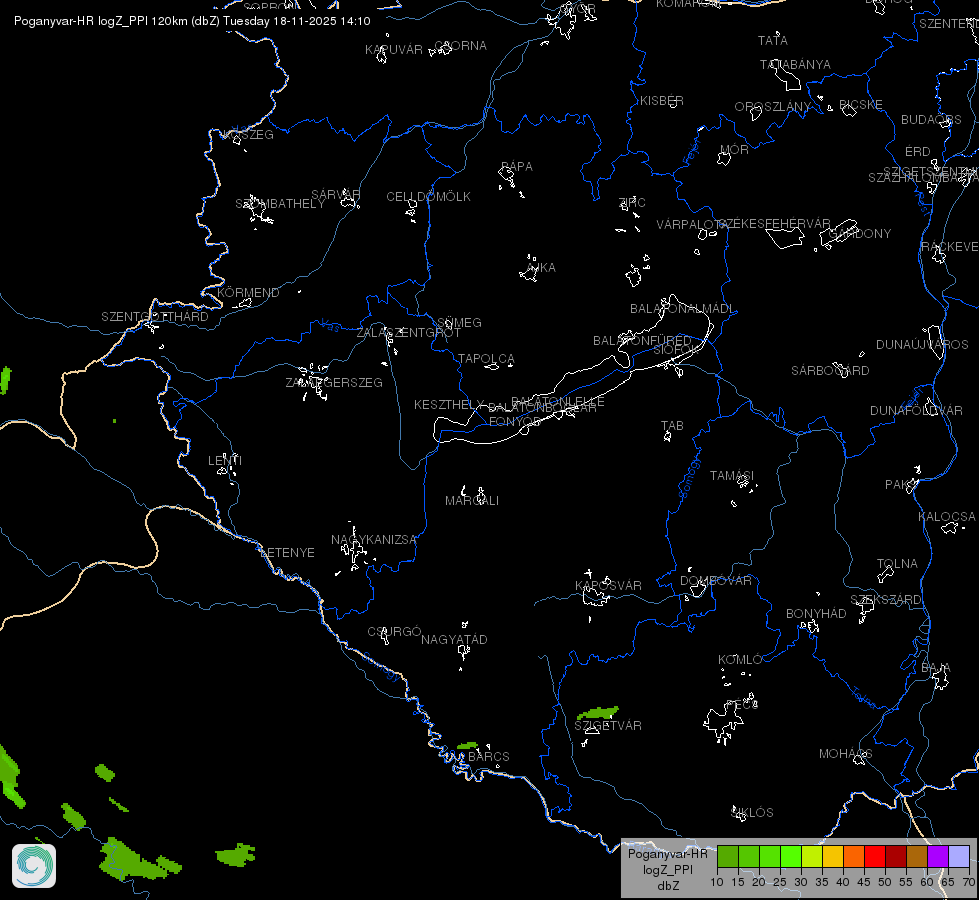
Task: Click the TATA town label
Action: coord(772,41)
